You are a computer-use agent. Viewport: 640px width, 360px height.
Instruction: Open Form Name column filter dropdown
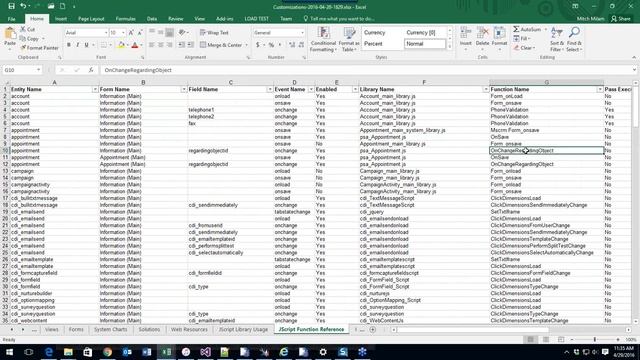pyautogui.click(x=184, y=89)
